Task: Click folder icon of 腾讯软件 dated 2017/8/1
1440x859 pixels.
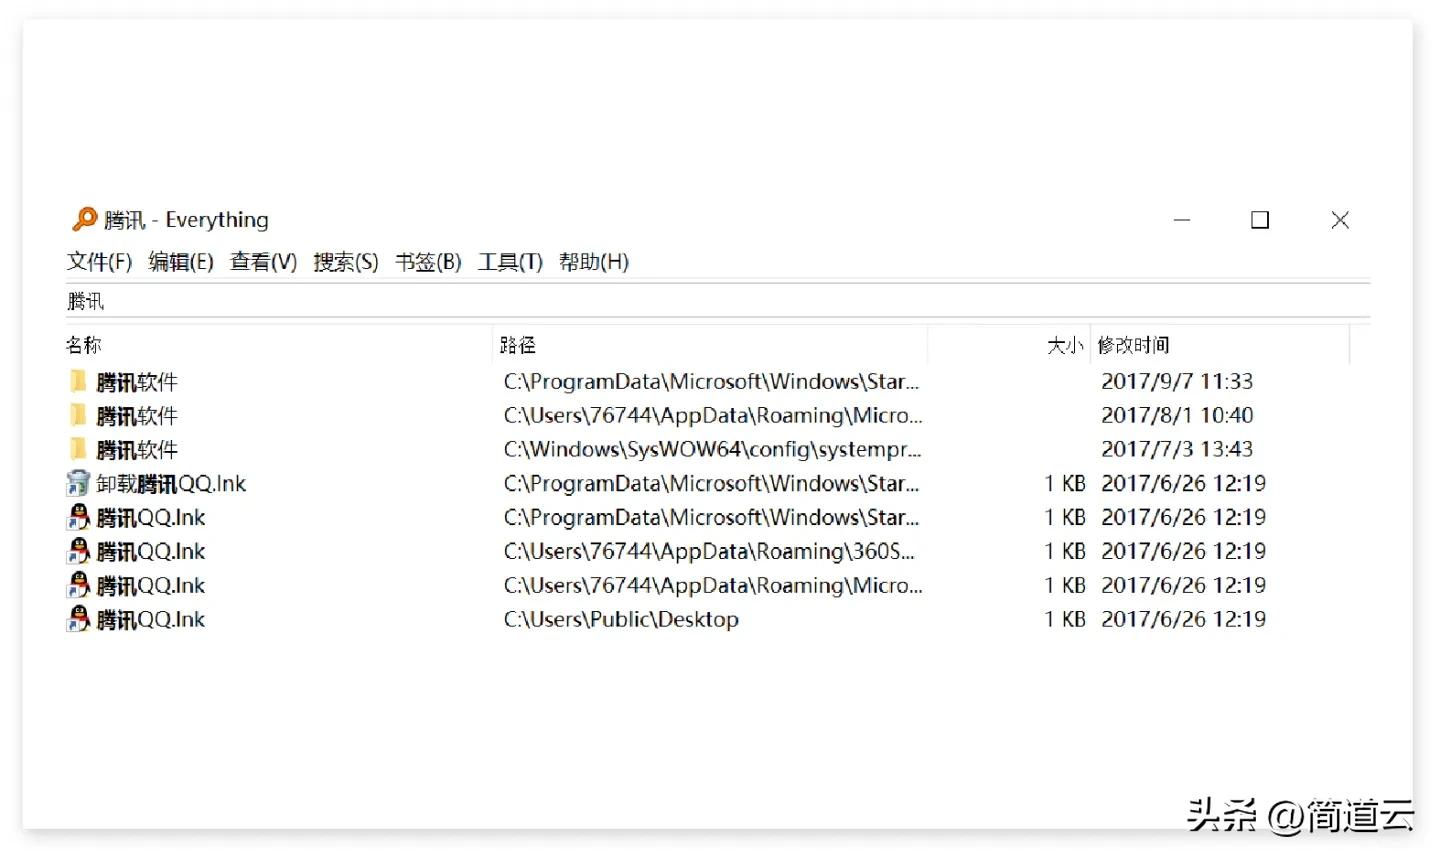Action: coord(78,415)
